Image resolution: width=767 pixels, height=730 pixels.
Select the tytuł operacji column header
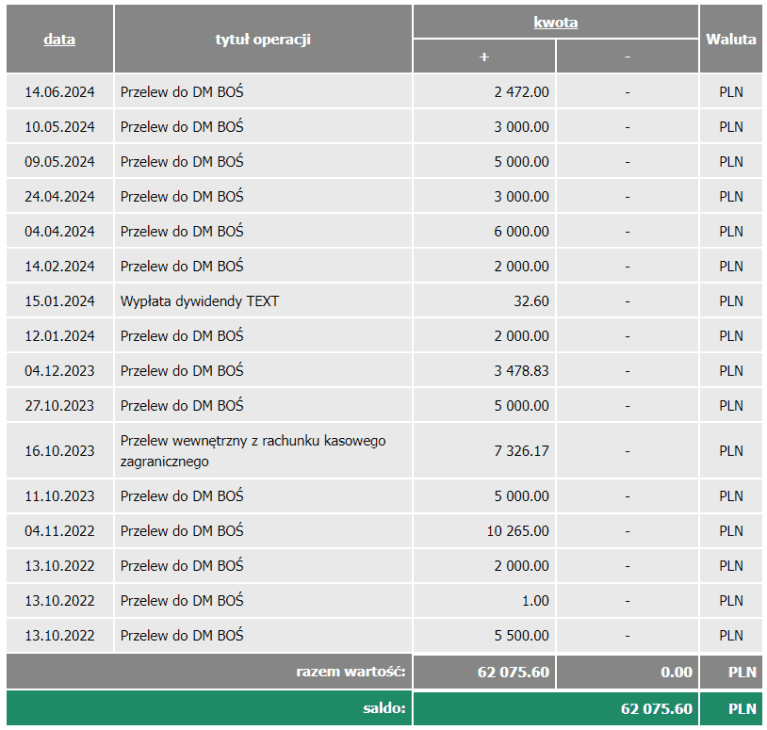(x=263, y=40)
